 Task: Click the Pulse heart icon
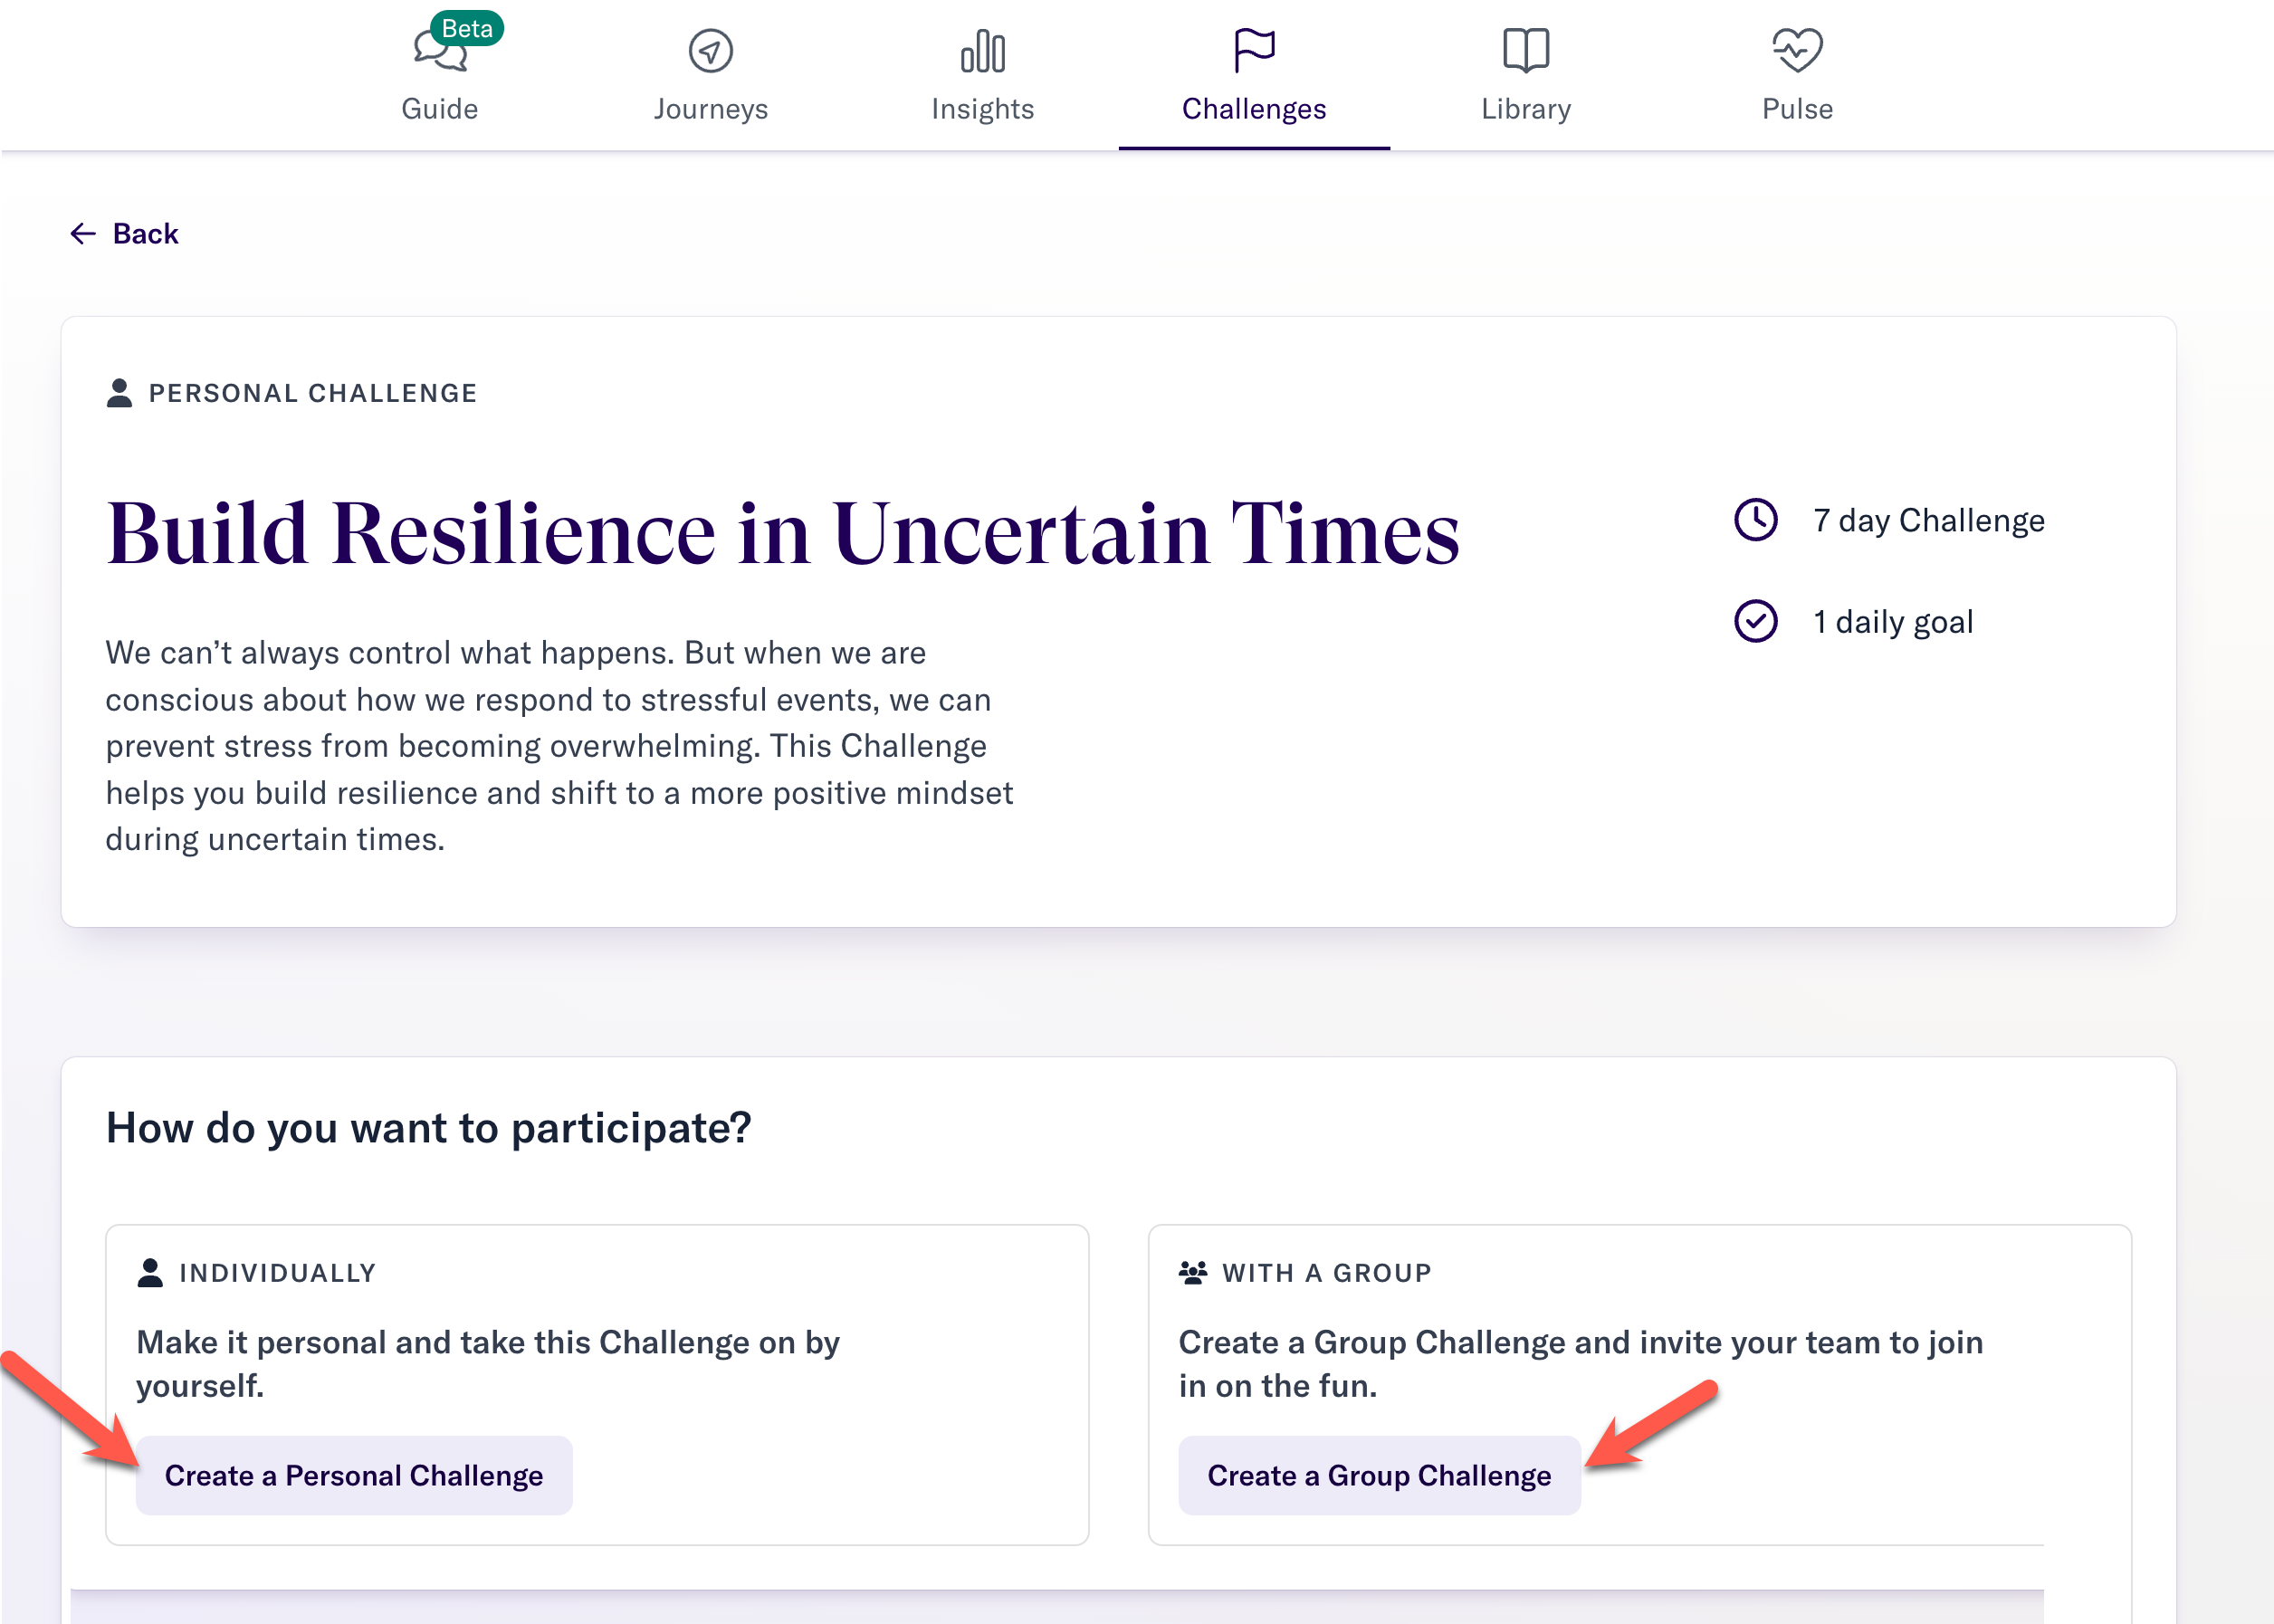coord(1797,51)
